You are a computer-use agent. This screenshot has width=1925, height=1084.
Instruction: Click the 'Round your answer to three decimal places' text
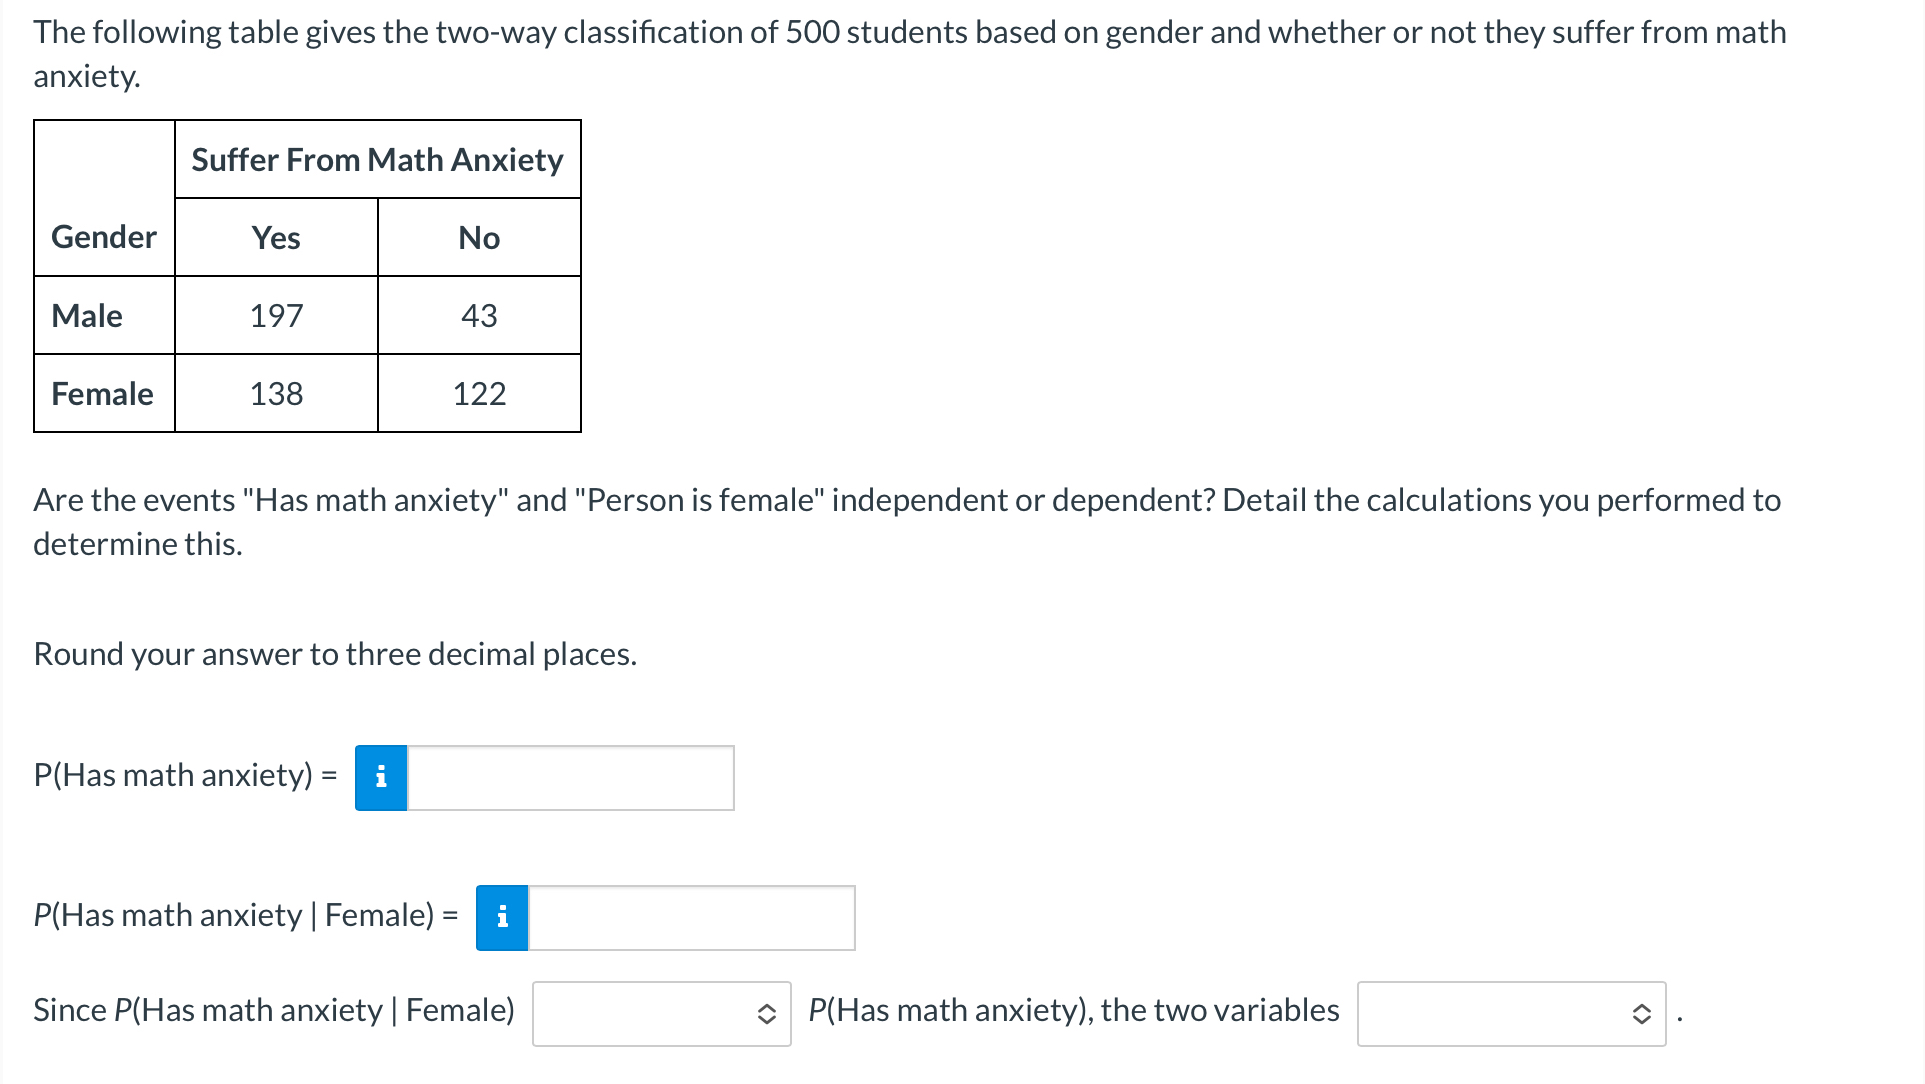click(335, 653)
